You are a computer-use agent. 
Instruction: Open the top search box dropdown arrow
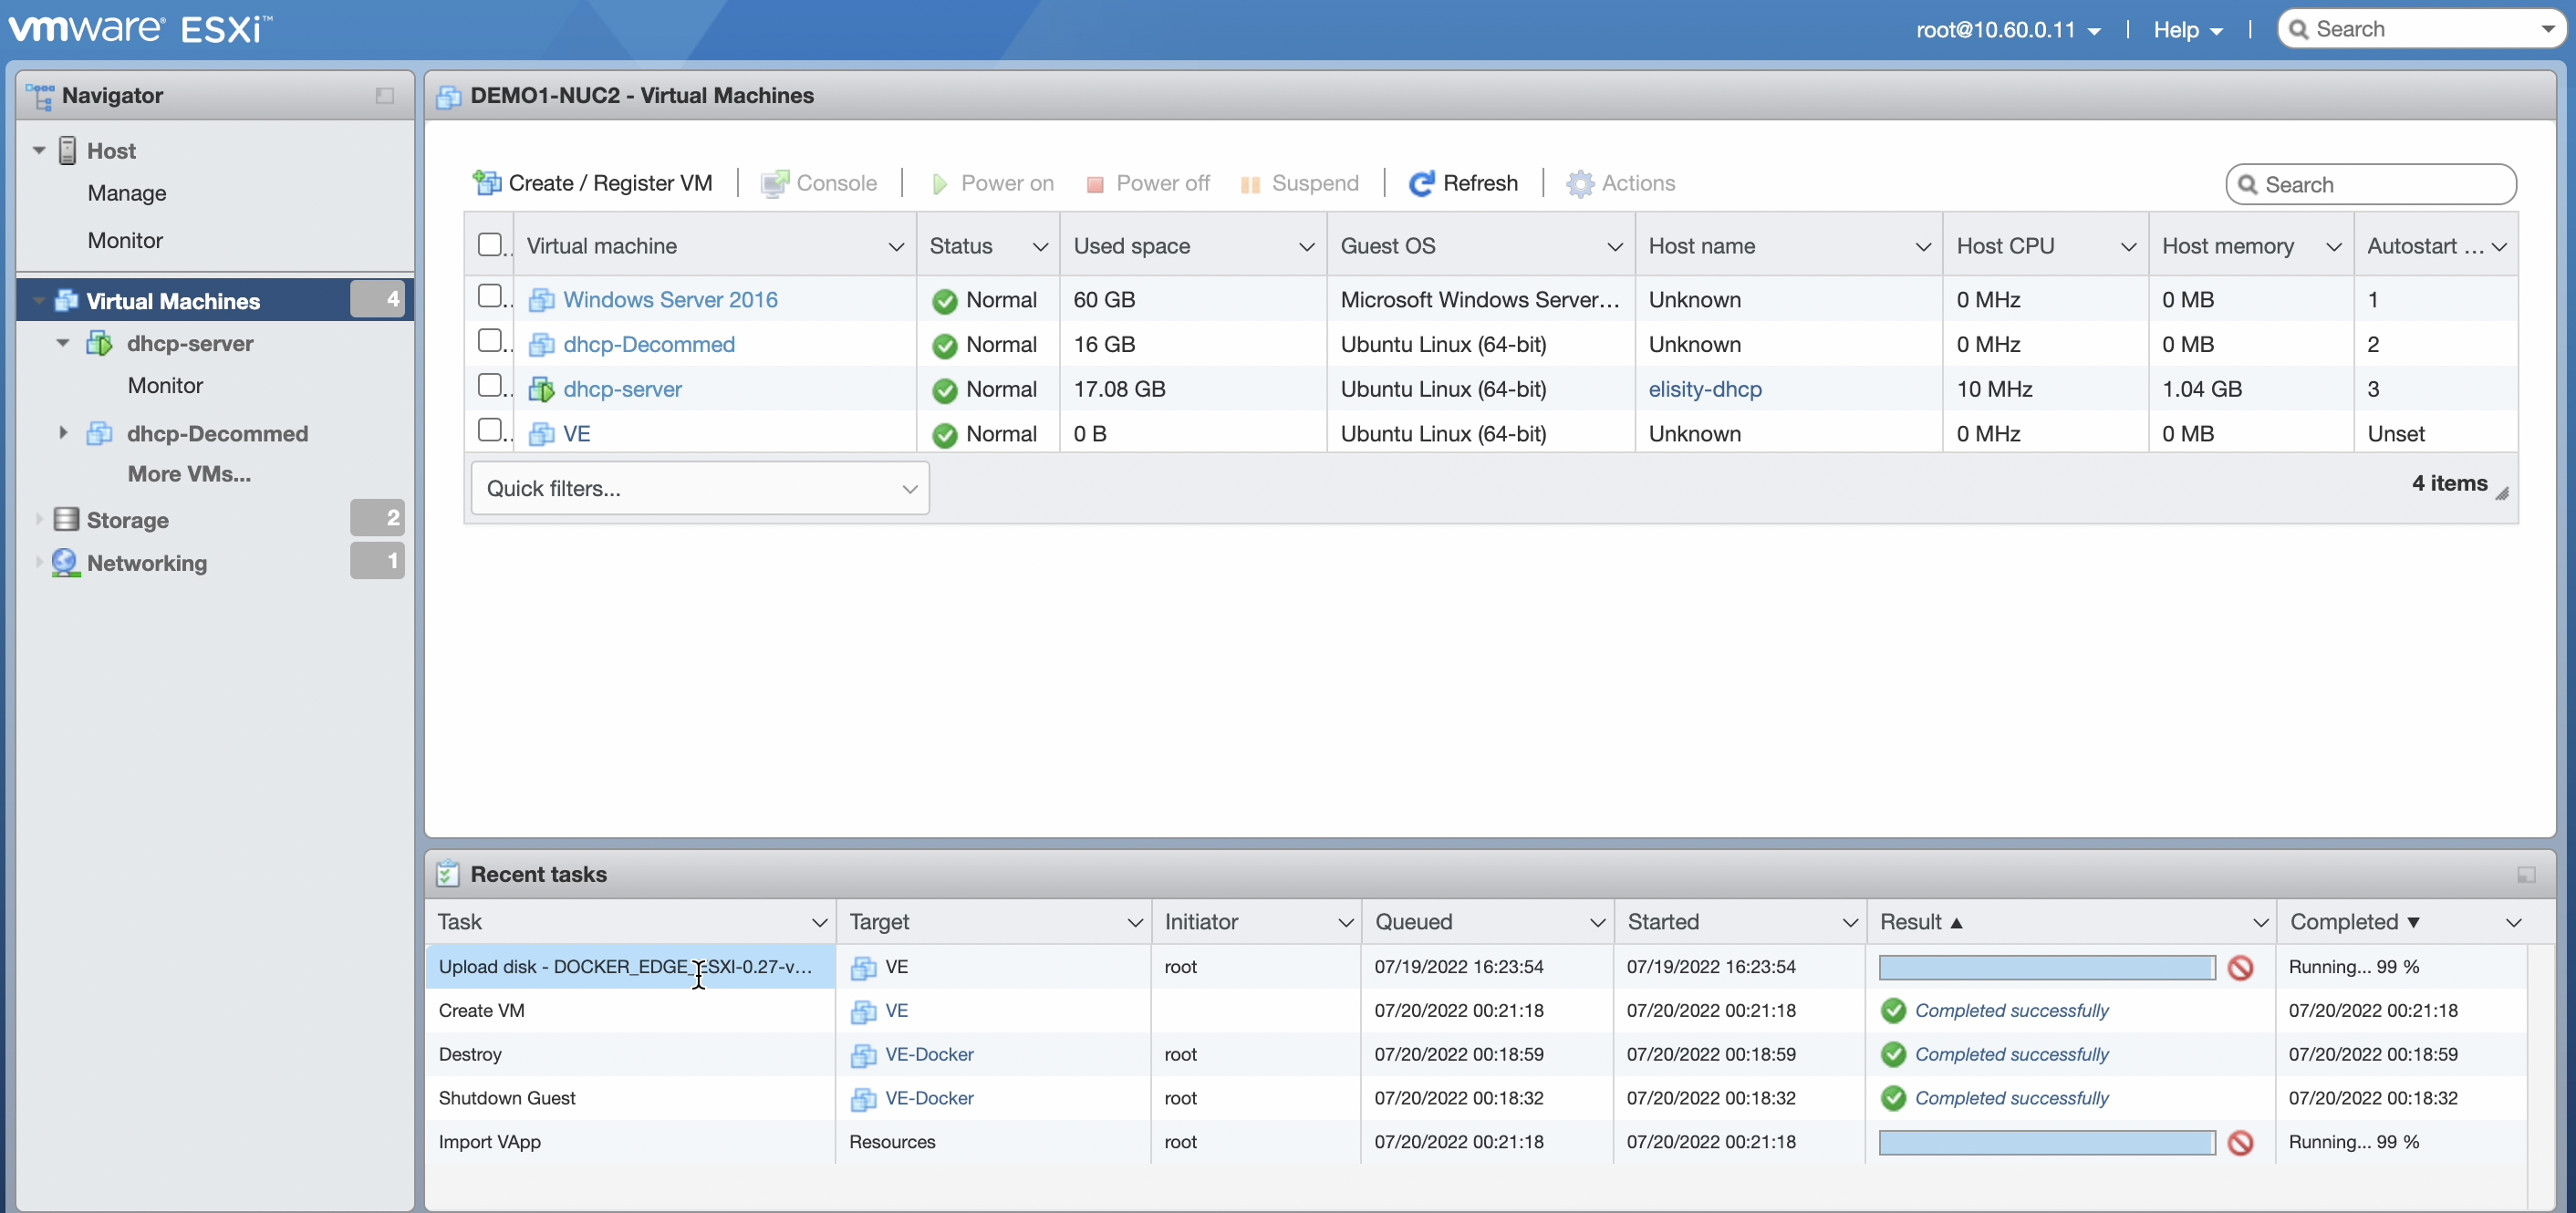click(2548, 29)
